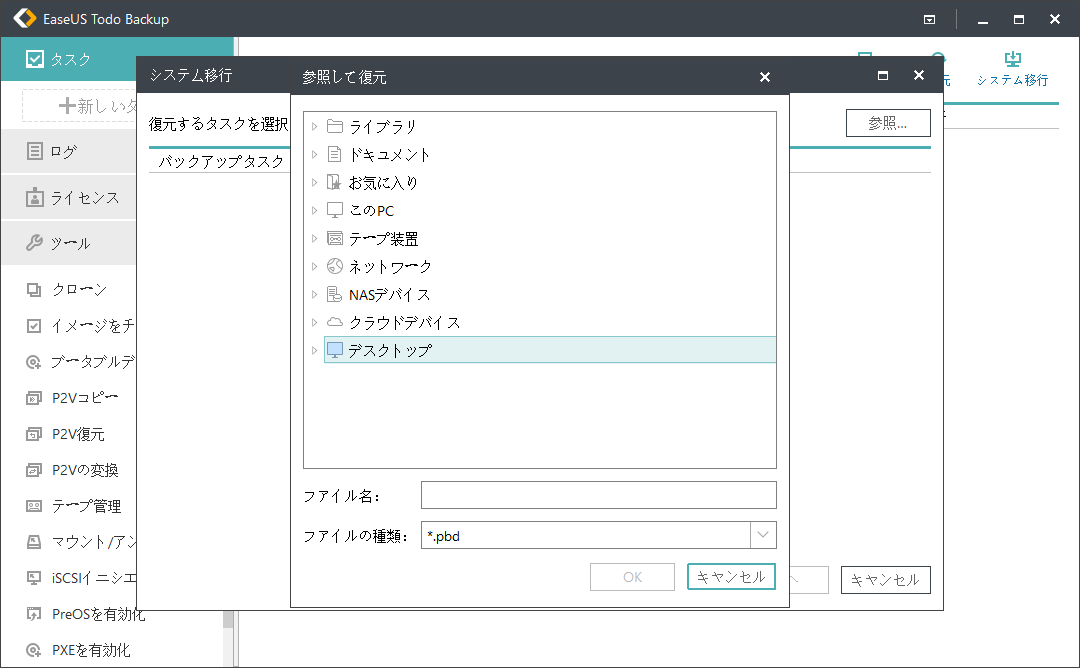Click the タスク checkmark icon in sidebar
This screenshot has width=1080, height=668.
pyautogui.click(x=34, y=59)
